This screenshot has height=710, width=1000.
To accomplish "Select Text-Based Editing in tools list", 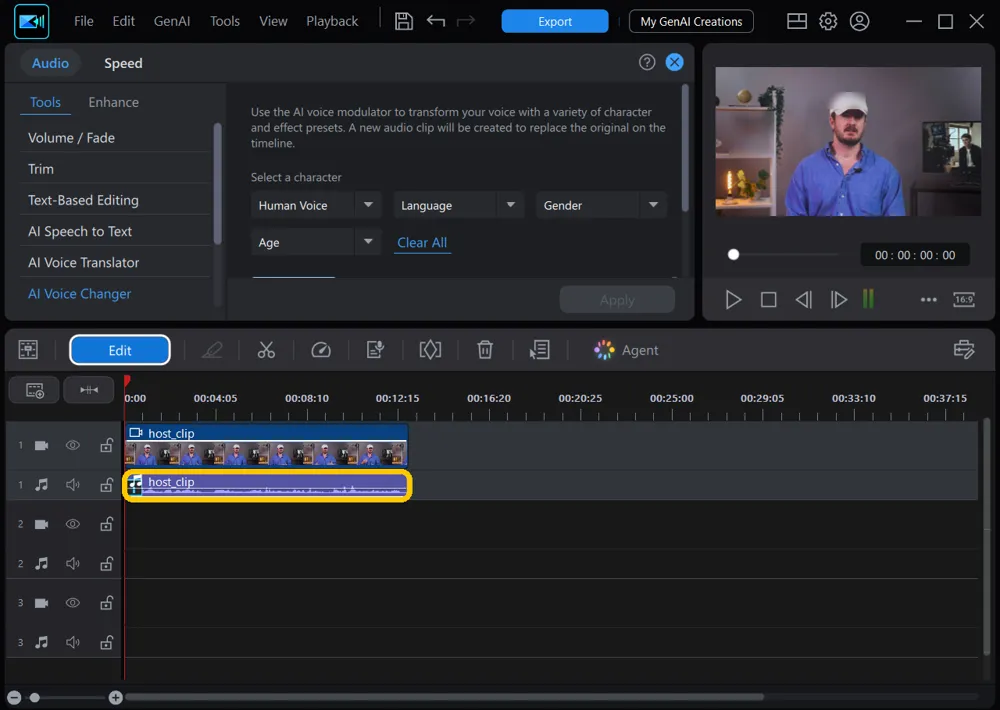I will point(83,200).
